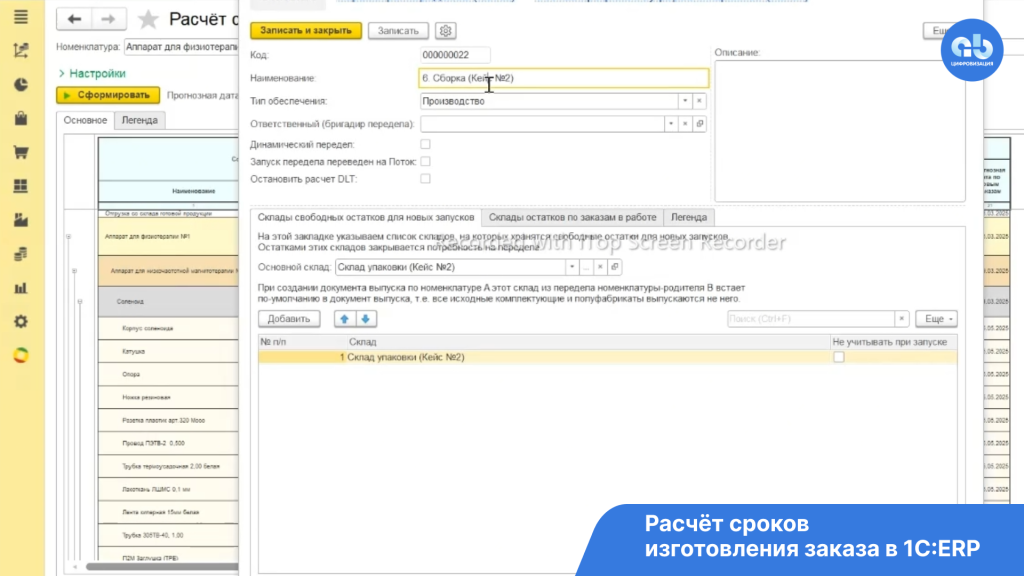Viewport: 1024px width, 576px height.
Task: Go forward with the right arrow button
Action: point(108,19)
